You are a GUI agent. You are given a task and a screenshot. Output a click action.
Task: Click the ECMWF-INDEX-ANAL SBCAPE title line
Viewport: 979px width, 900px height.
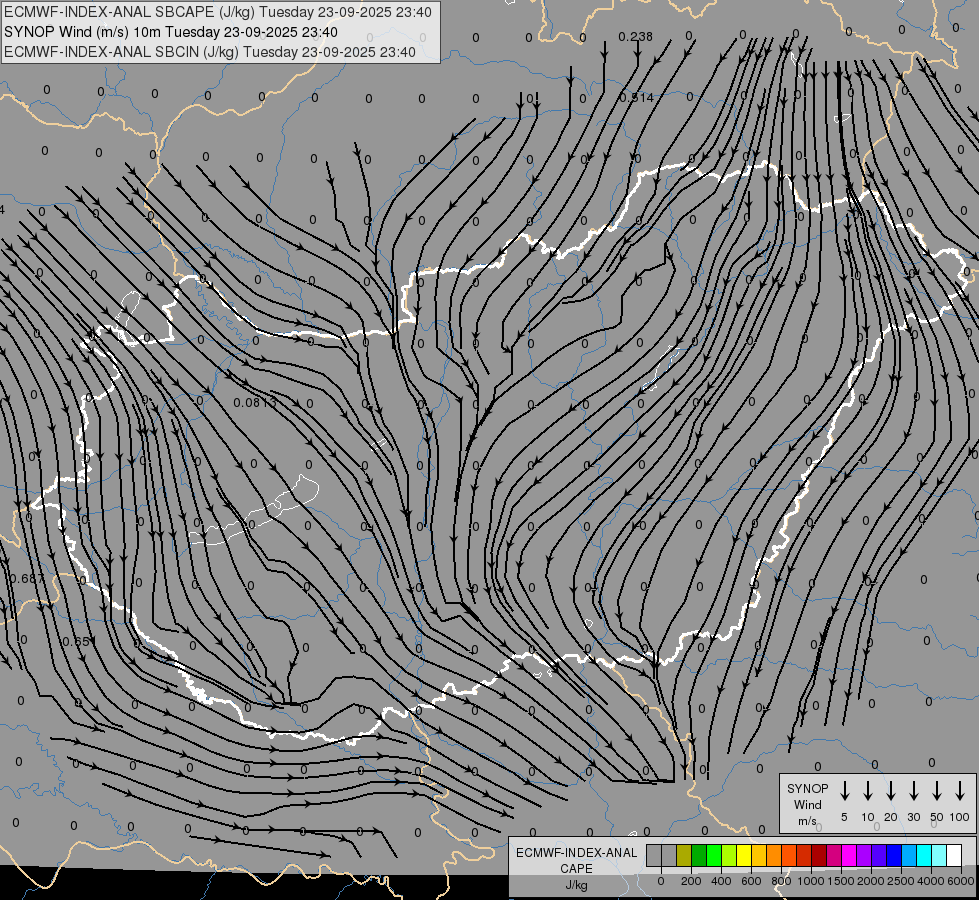[218, 12]
